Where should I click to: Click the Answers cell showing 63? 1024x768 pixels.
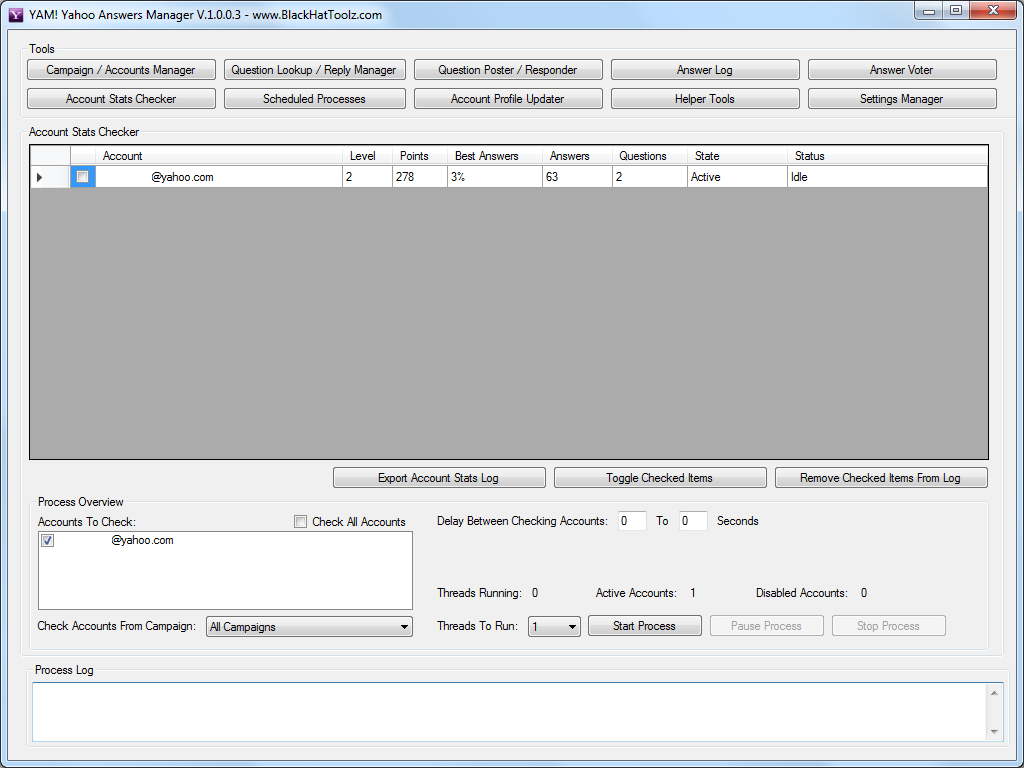(x=577, y=177)
